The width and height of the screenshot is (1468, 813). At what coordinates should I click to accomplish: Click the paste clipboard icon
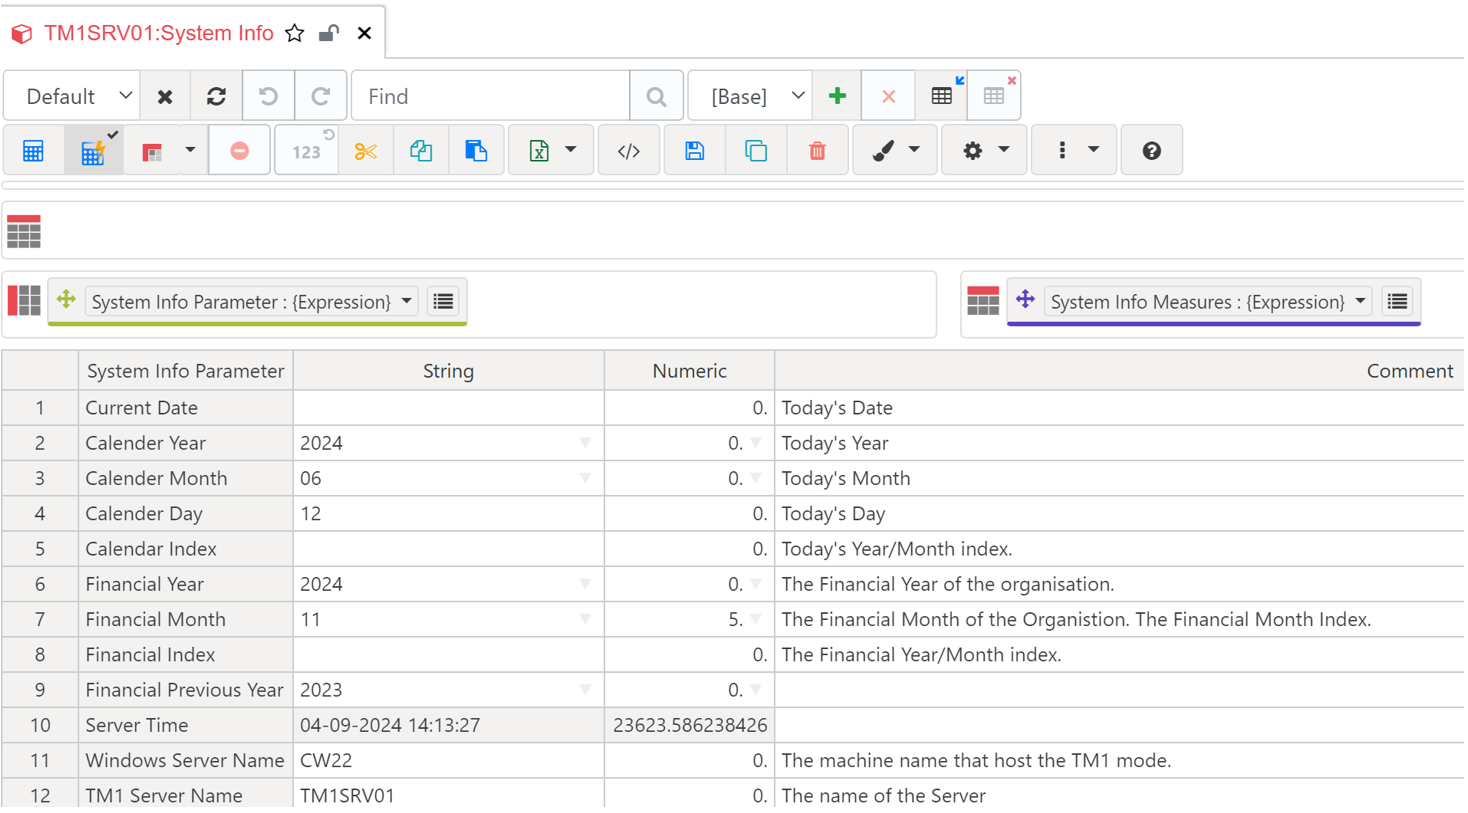[x=476, y=151]
